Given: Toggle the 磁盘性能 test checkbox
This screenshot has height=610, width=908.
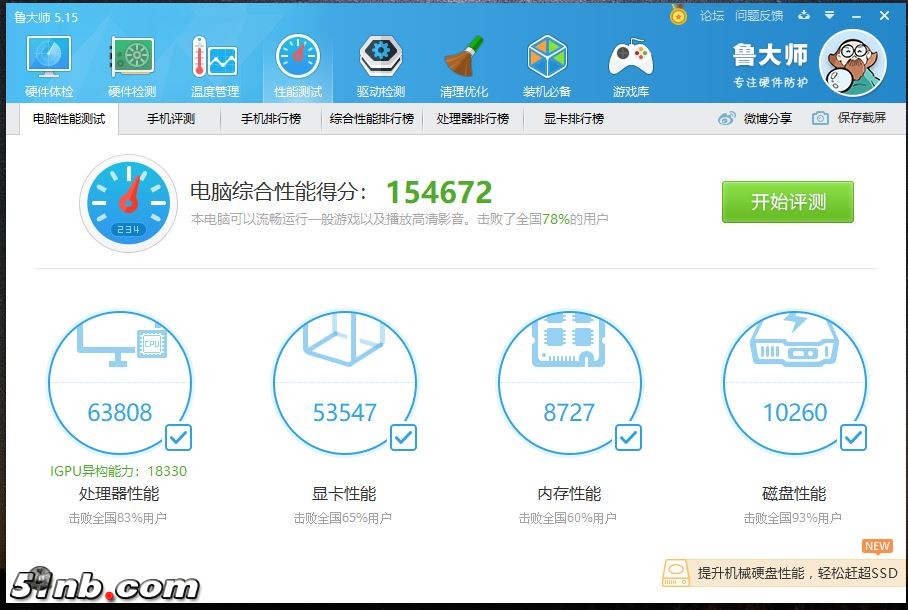Looking at the screenshot, I should tap(853, 437).
